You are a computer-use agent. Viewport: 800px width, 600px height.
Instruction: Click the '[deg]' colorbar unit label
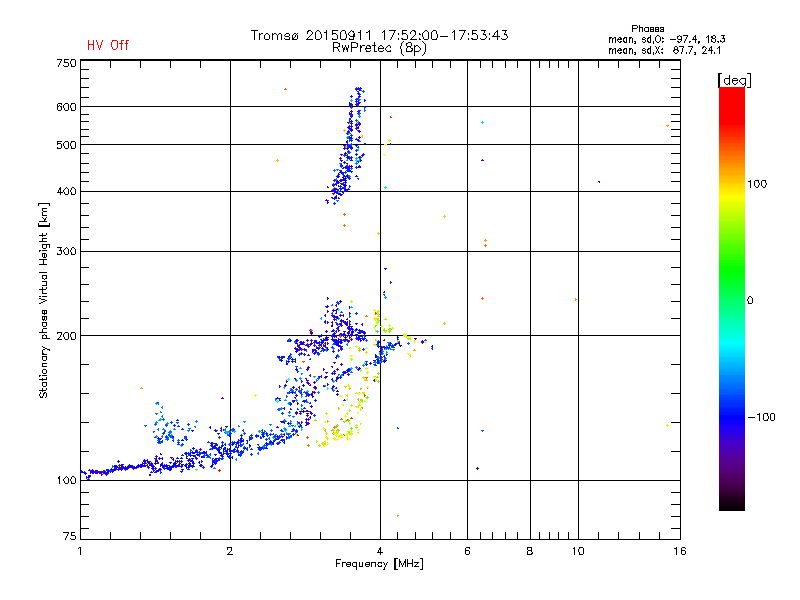coord(734,80)
